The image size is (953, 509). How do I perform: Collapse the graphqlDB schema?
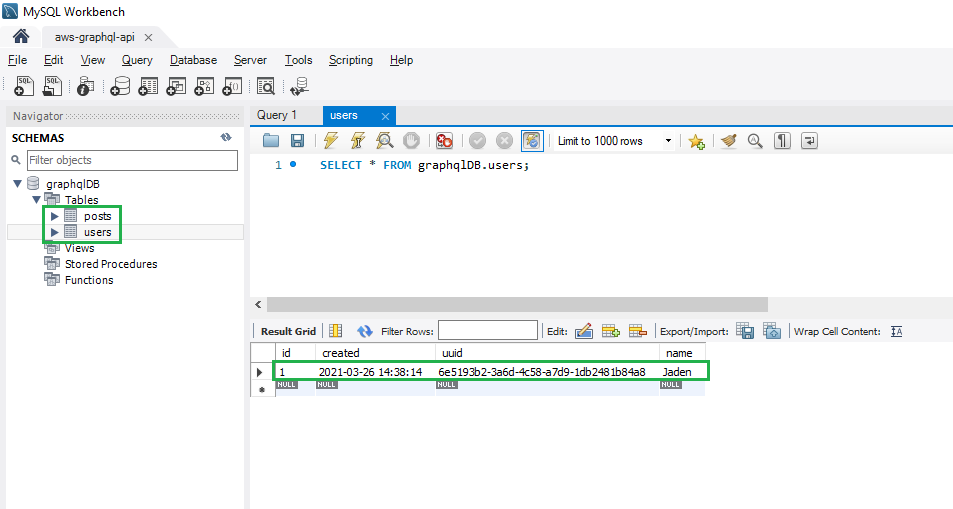pyautogui.click(x=18, y=183)
